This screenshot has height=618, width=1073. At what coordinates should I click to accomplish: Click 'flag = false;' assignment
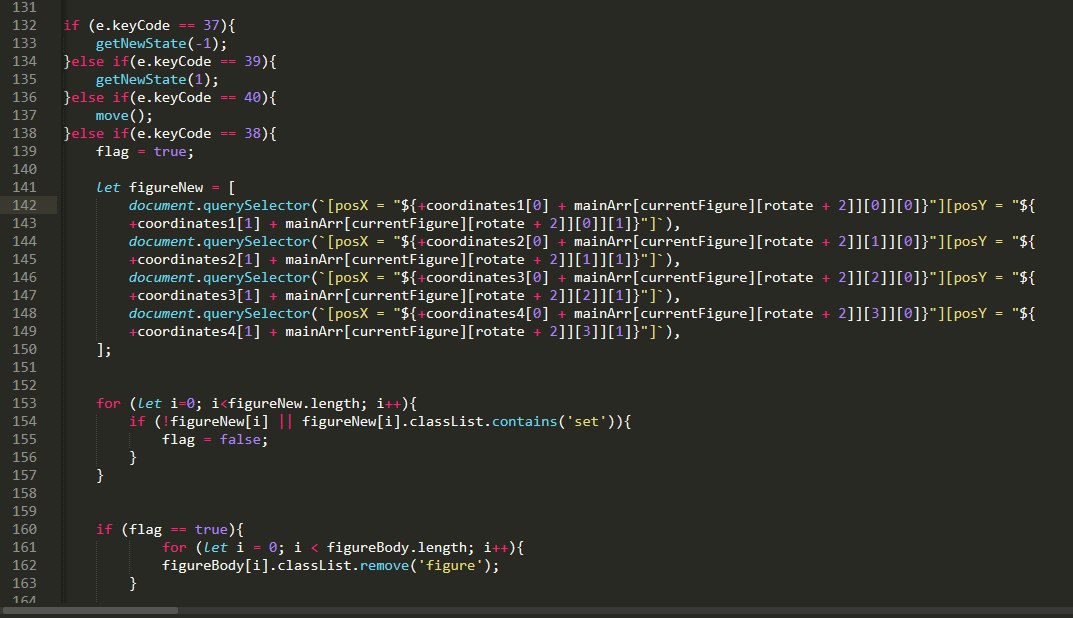[x=214, y=439]
